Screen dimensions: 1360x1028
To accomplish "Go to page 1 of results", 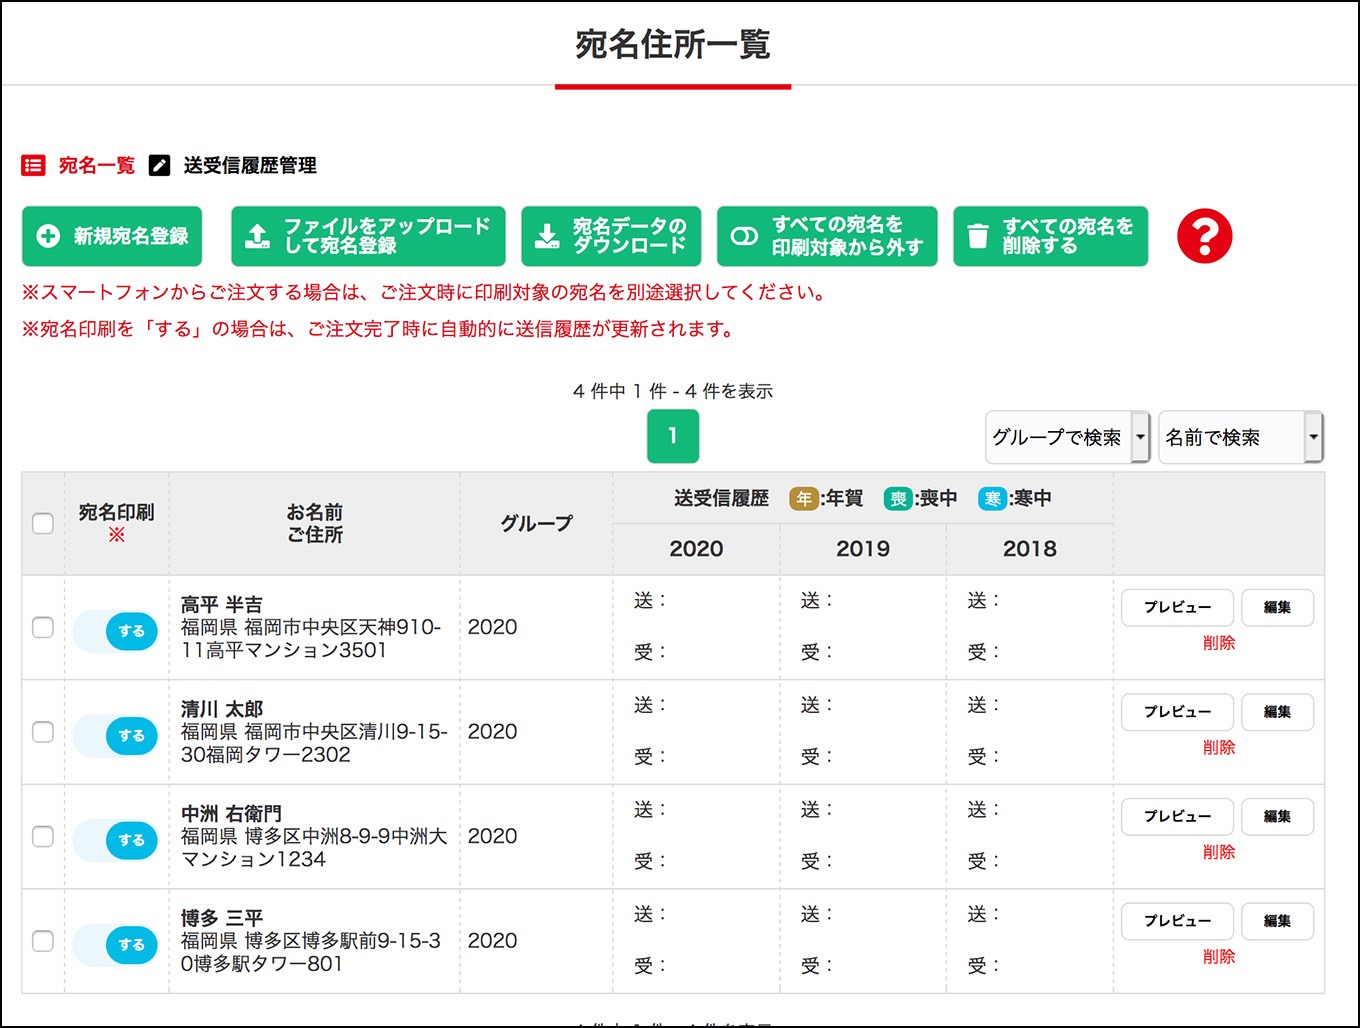I will click(673, 436).
